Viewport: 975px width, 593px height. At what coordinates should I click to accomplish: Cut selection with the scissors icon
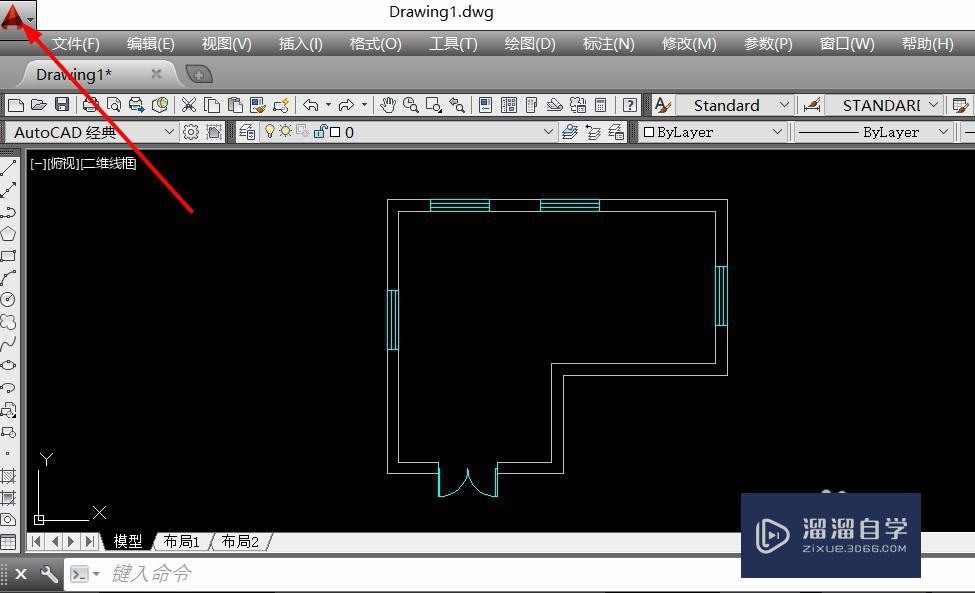click(188, 105)
